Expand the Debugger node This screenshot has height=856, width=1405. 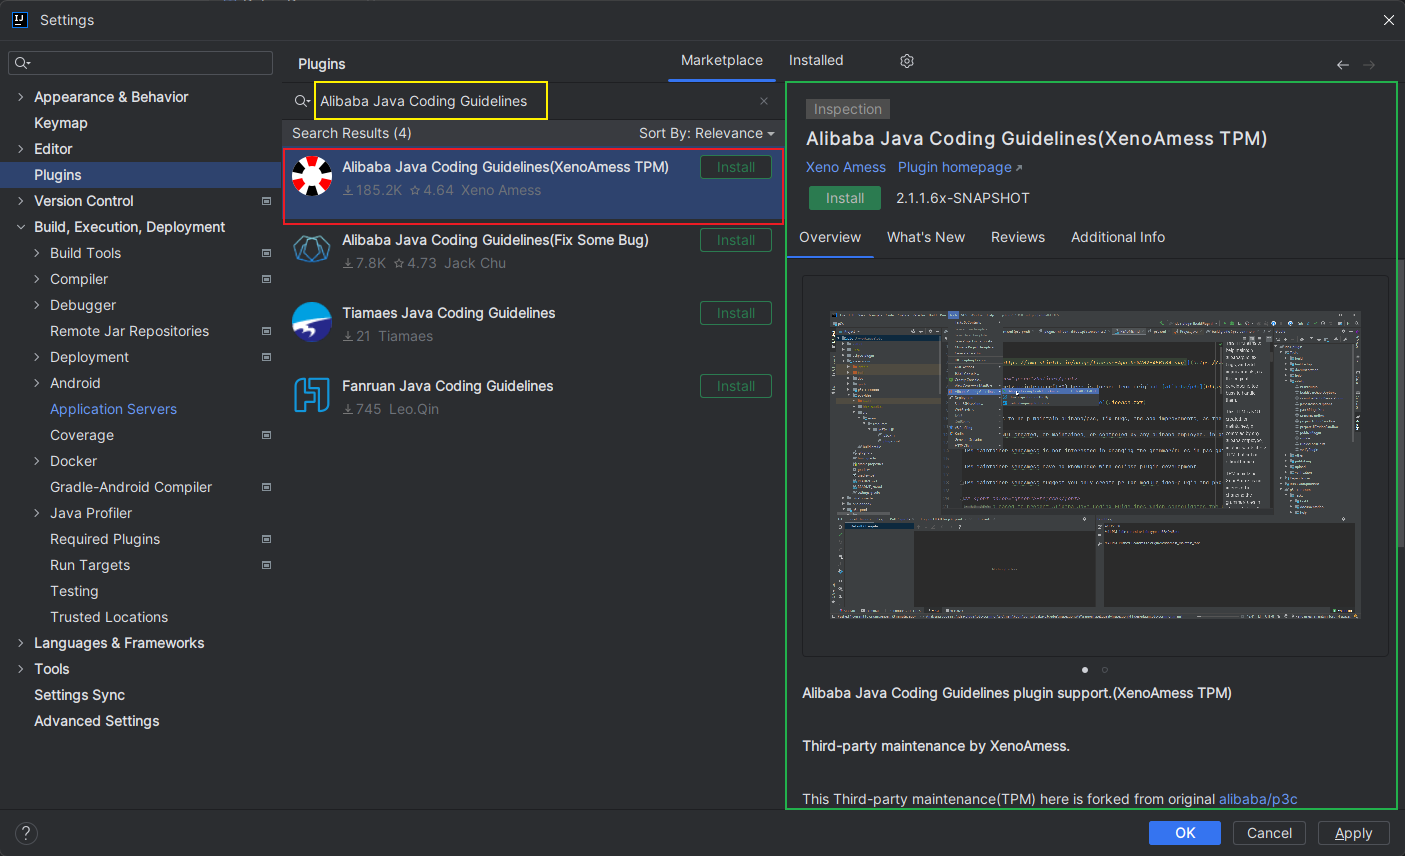pos(37,305)
